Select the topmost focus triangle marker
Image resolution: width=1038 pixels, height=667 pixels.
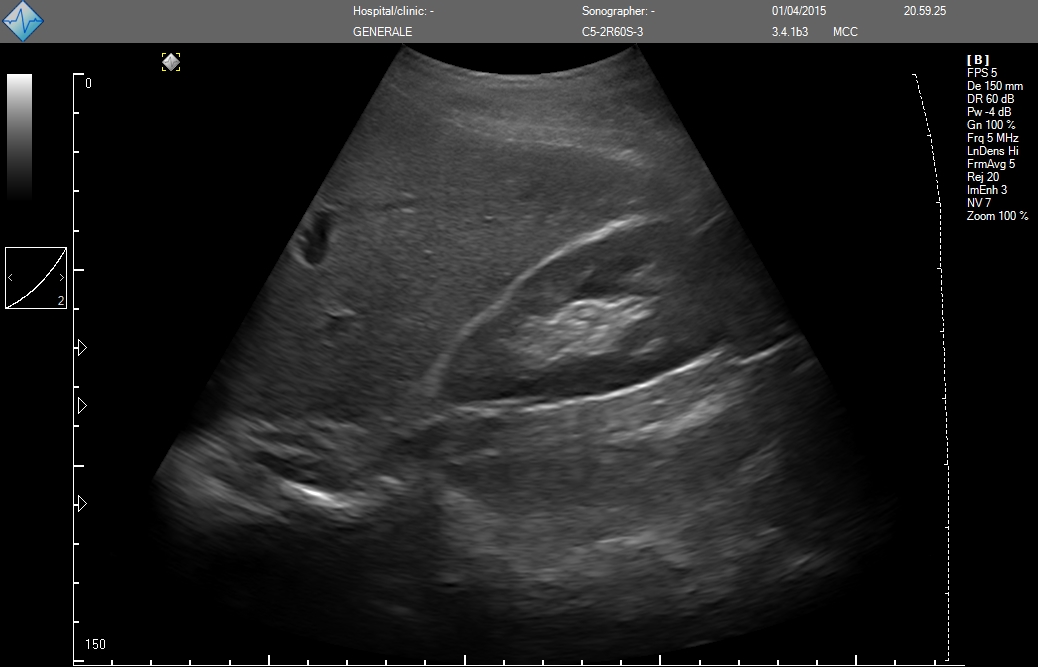(82, 347)
